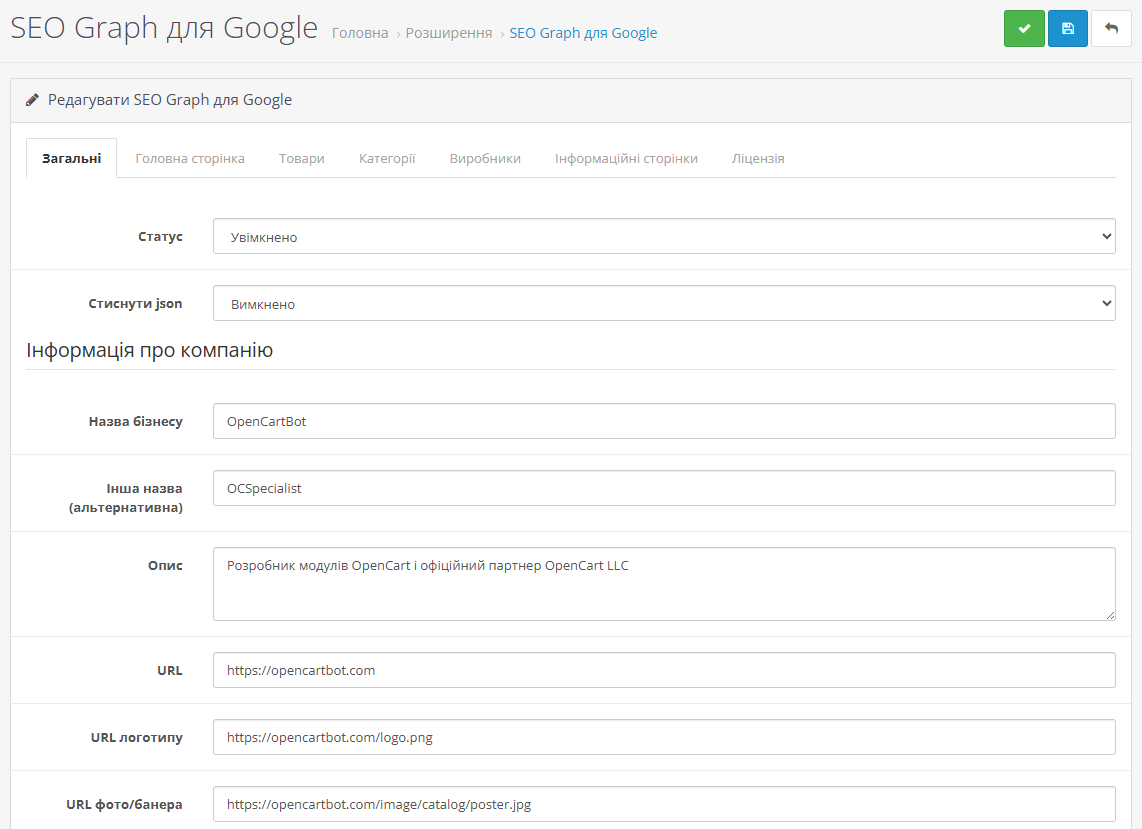Select the Категорії tab

[x=387, y=158]
